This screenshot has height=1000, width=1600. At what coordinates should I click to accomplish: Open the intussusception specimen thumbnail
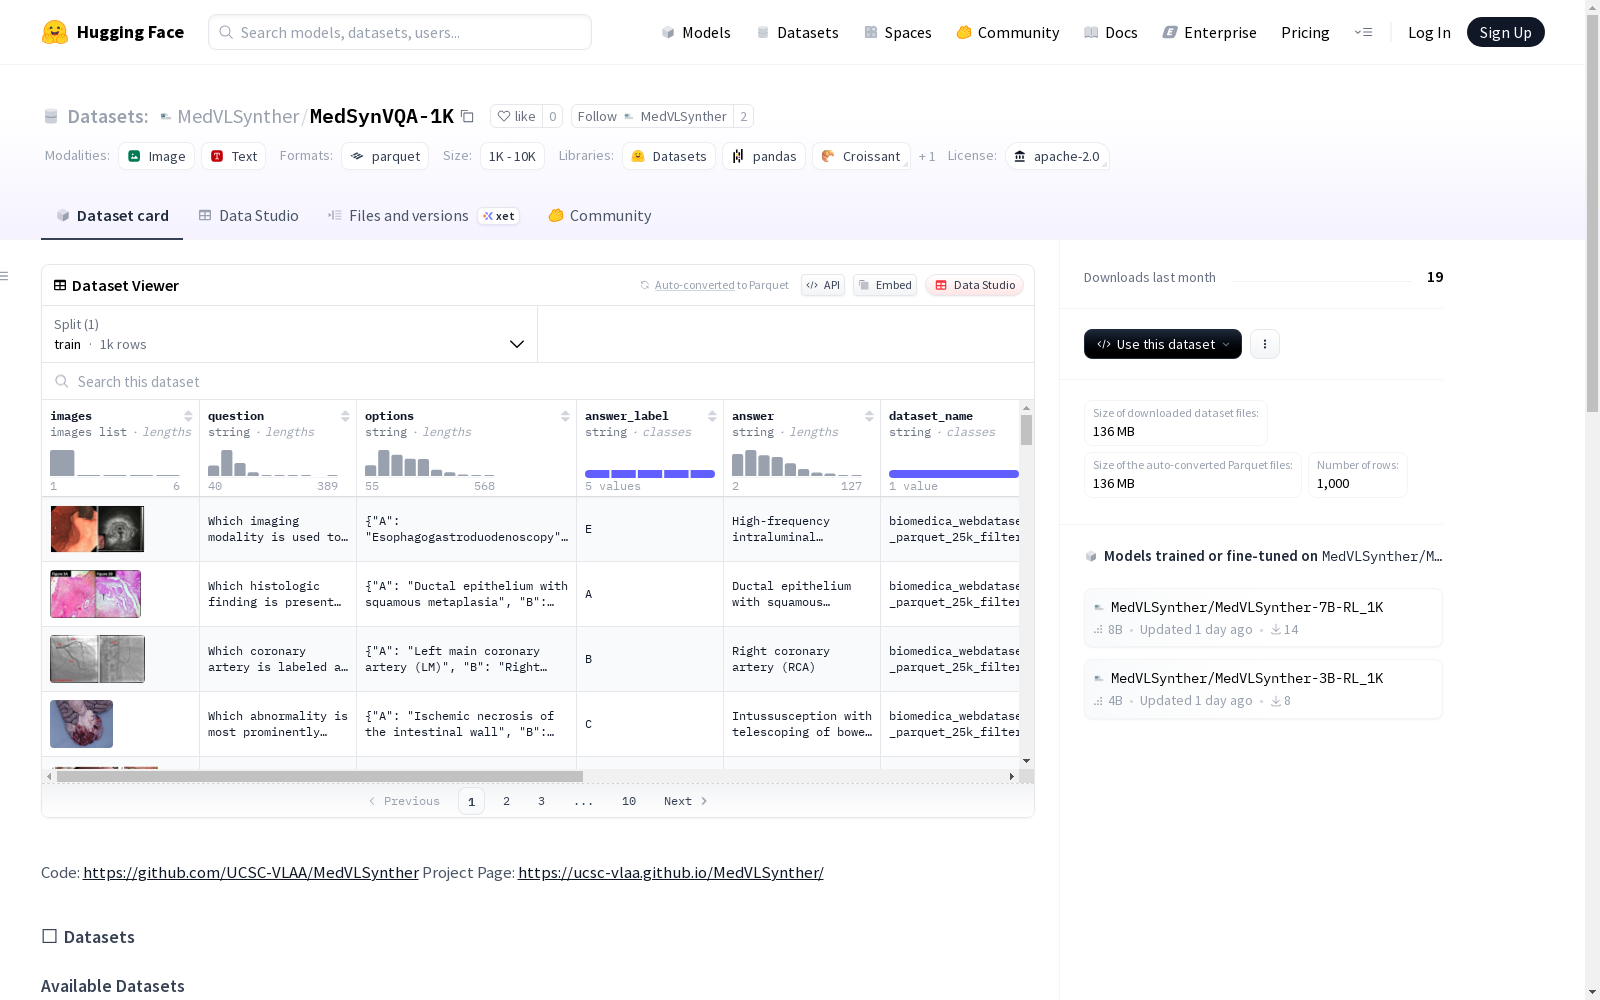(x=81, y=724)
